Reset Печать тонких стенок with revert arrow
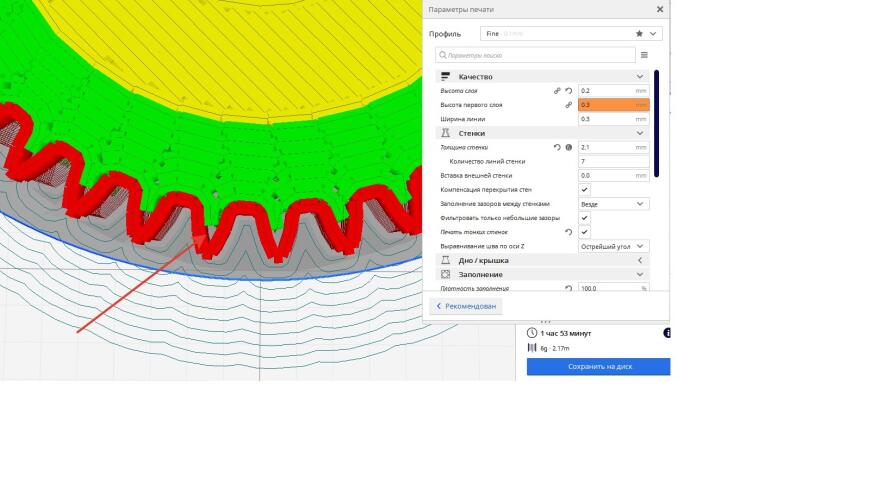The height and width of the screenshot is (489, 870). [569, 232]
